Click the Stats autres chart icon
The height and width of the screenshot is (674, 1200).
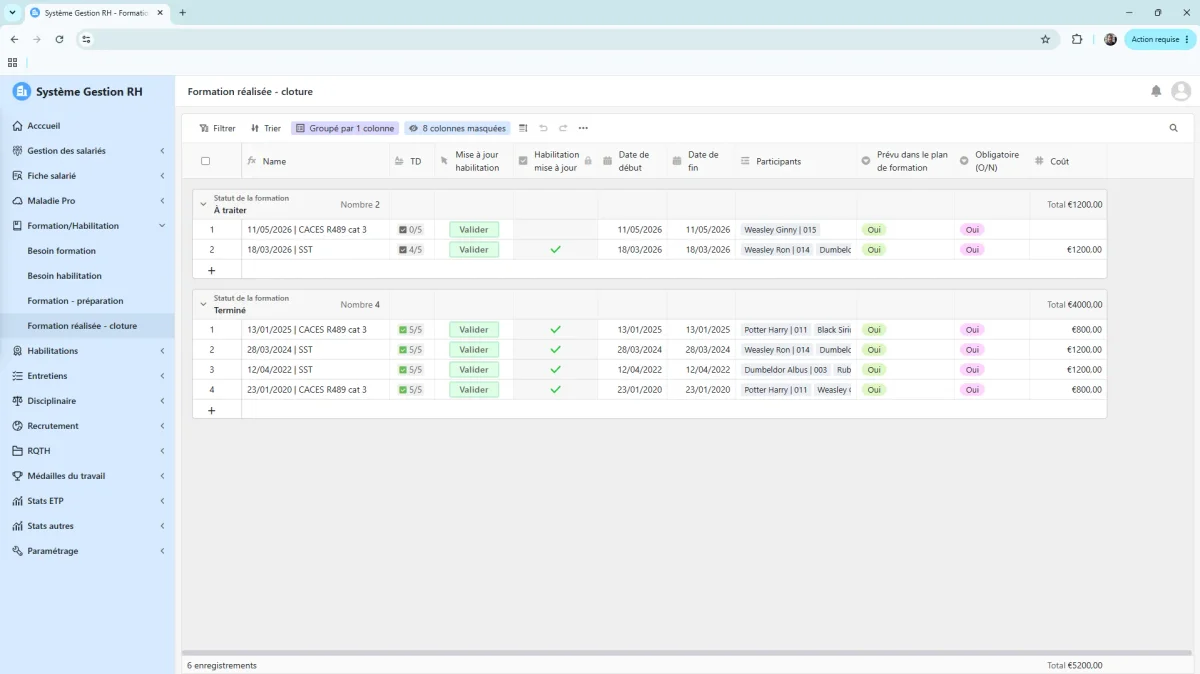(x=17, y=526)
